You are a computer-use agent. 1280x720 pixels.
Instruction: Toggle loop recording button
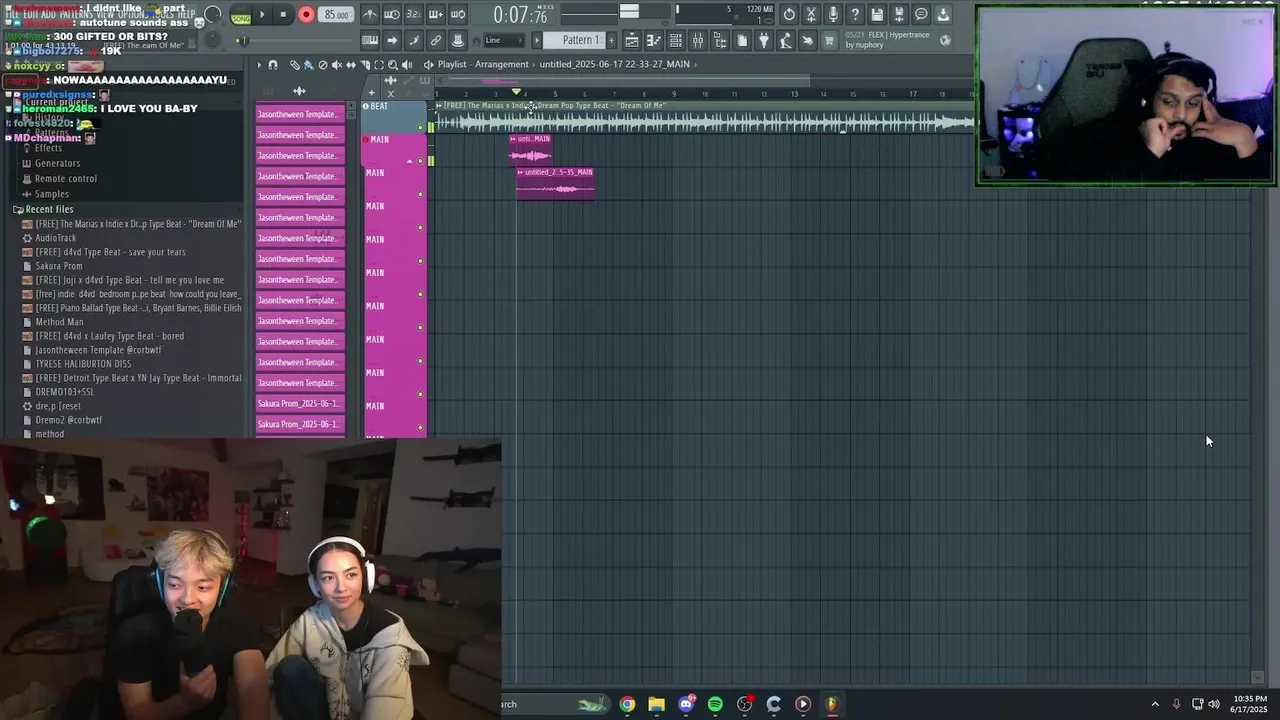point(458,15)
